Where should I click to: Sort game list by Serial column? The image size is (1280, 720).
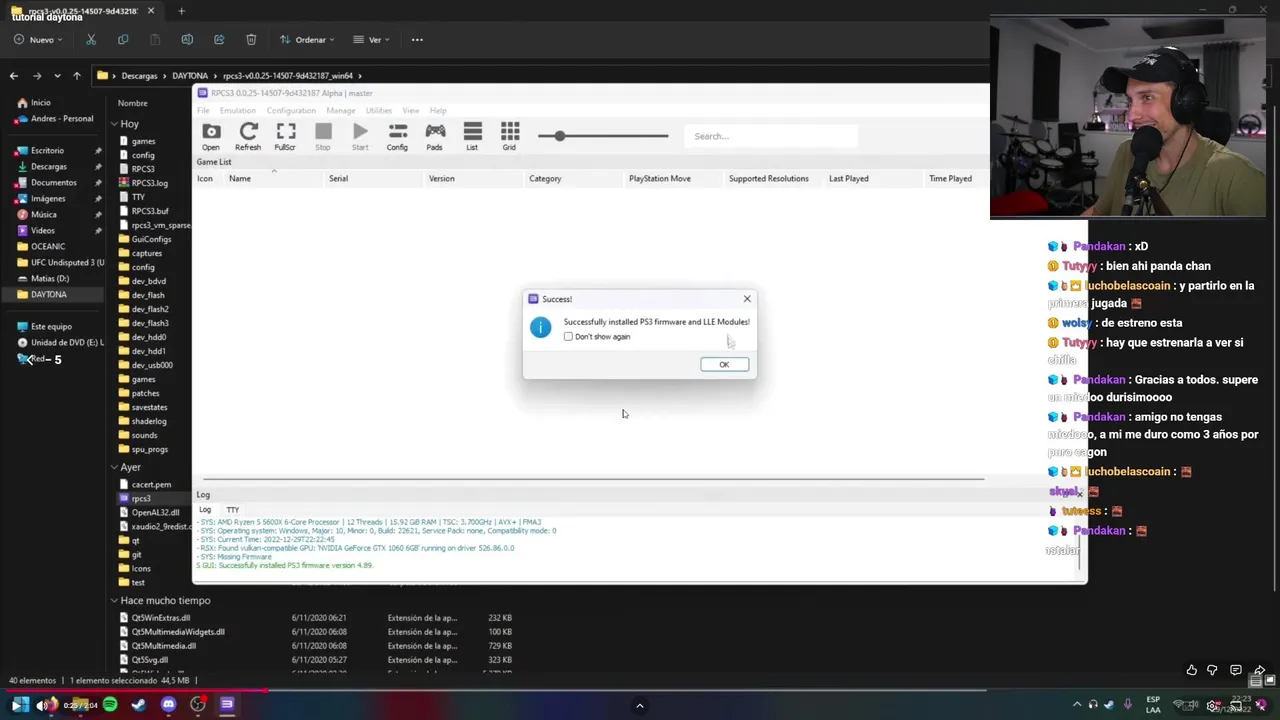338,179
